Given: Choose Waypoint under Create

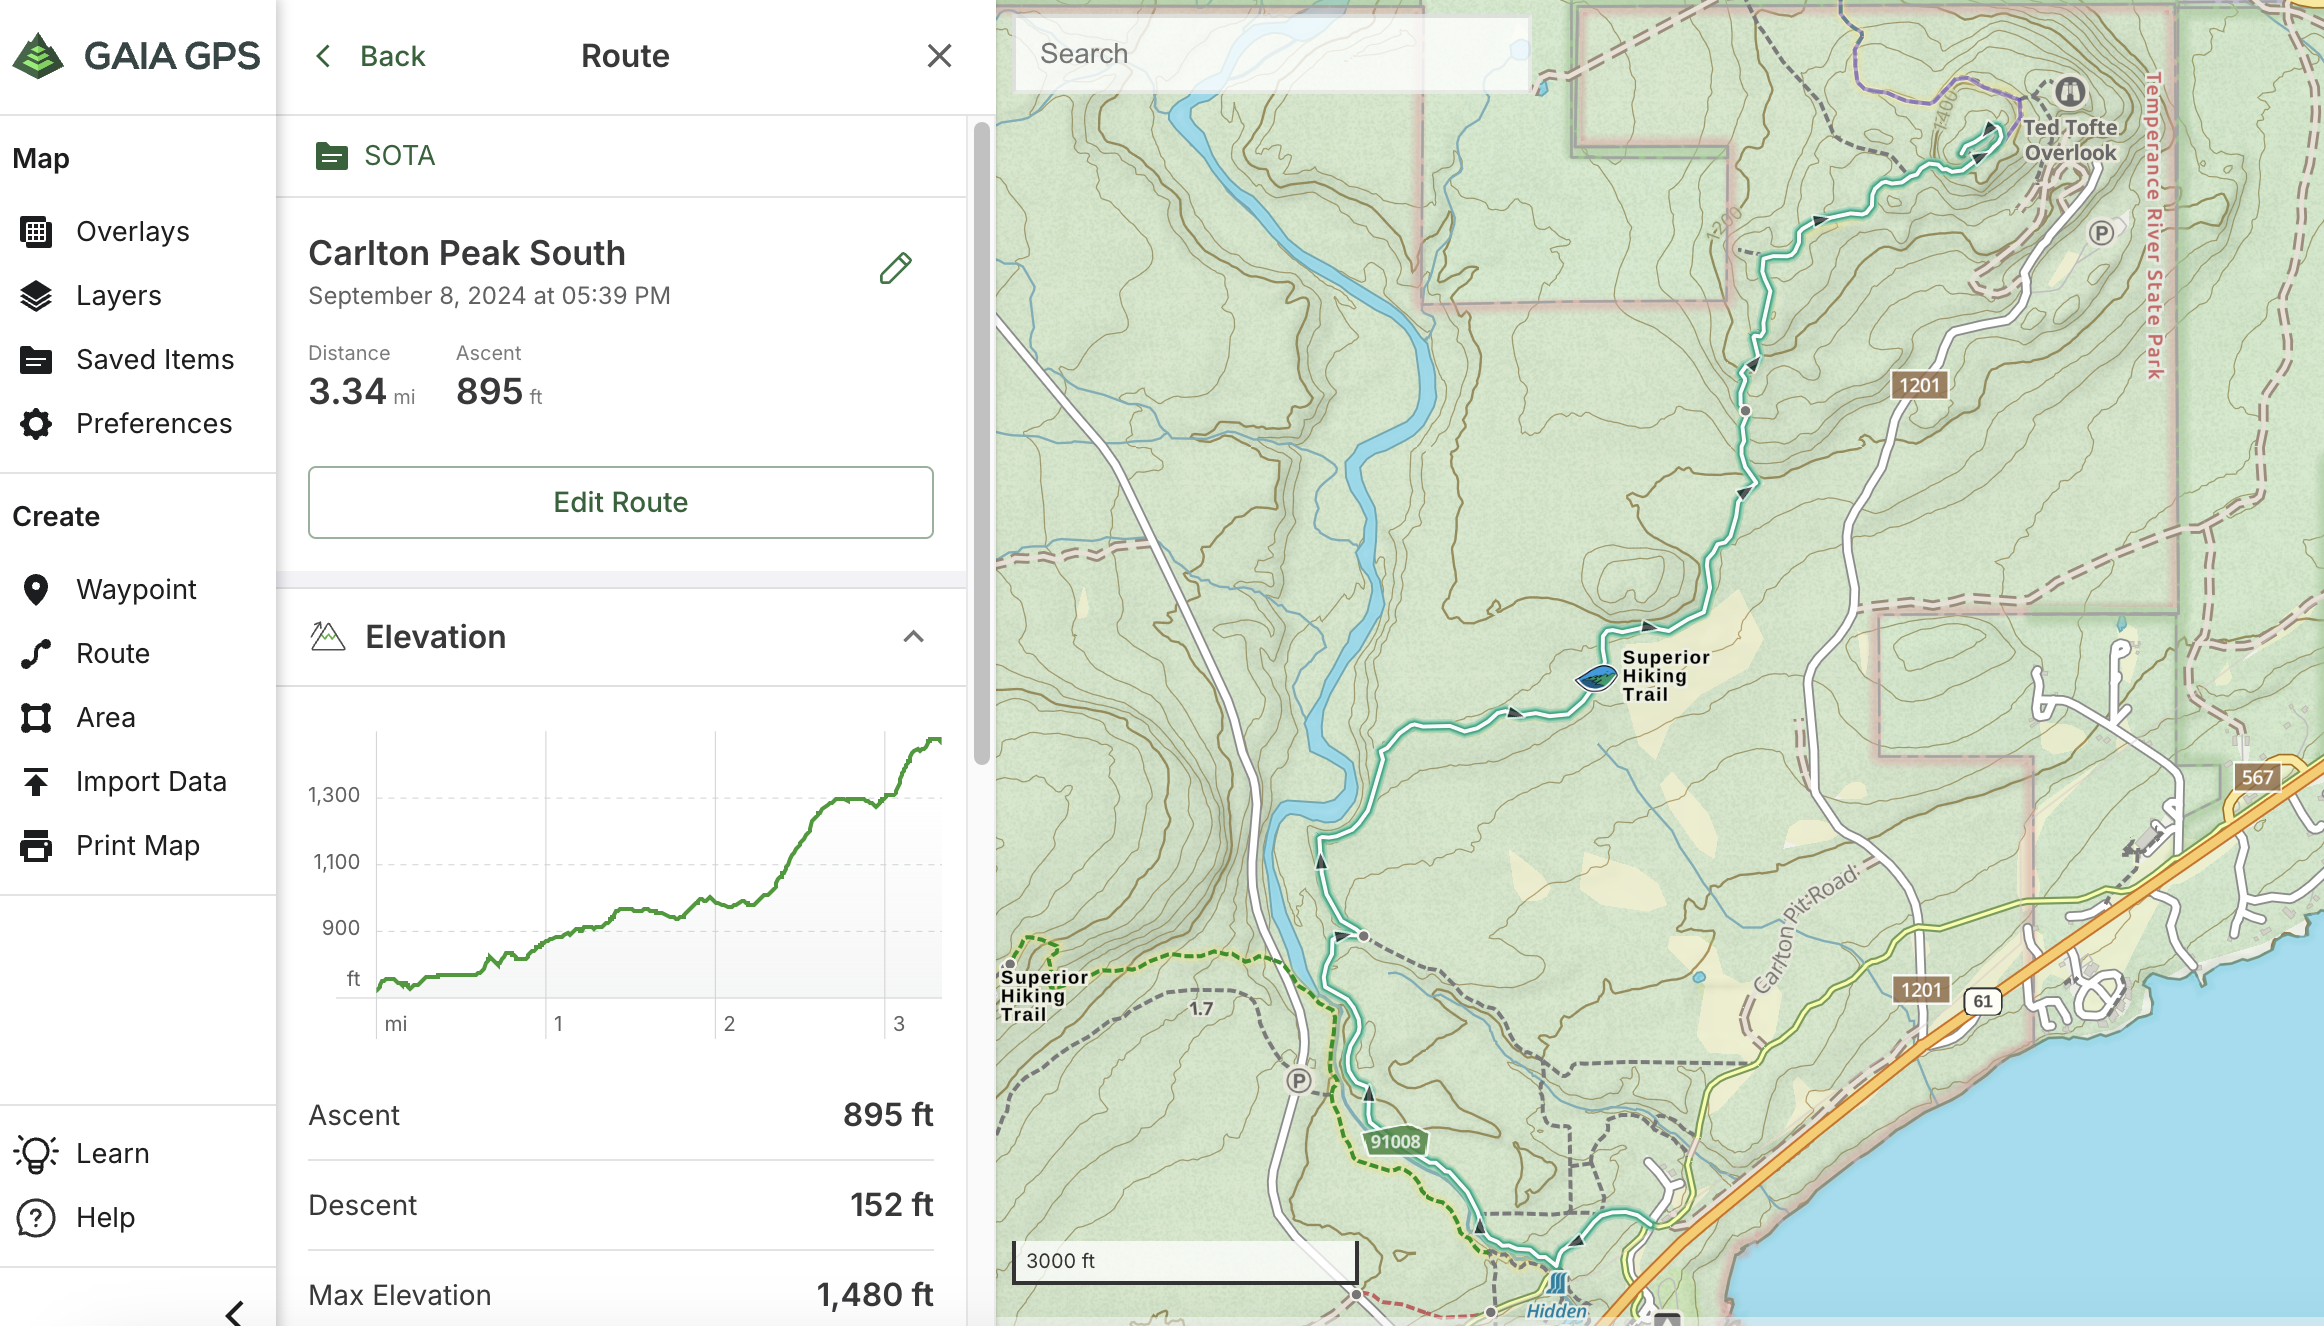Looking at the screenshot, I should [138, 590].
